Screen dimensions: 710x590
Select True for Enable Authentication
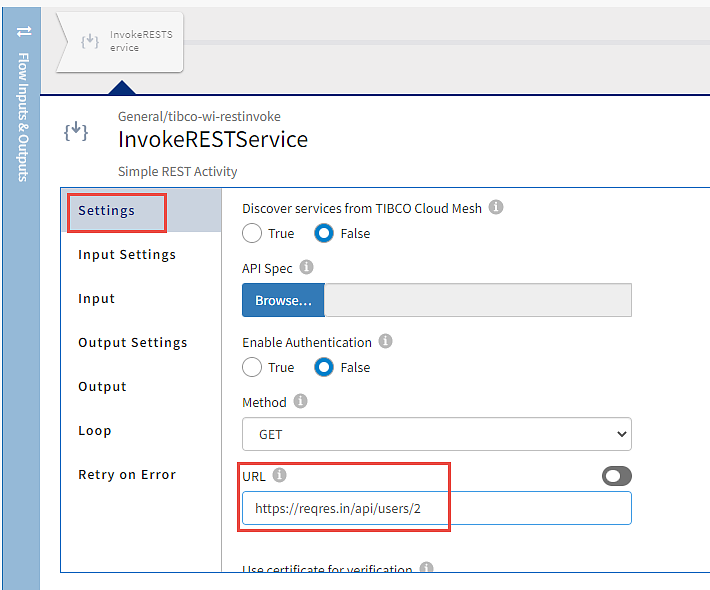pos(253,367)
